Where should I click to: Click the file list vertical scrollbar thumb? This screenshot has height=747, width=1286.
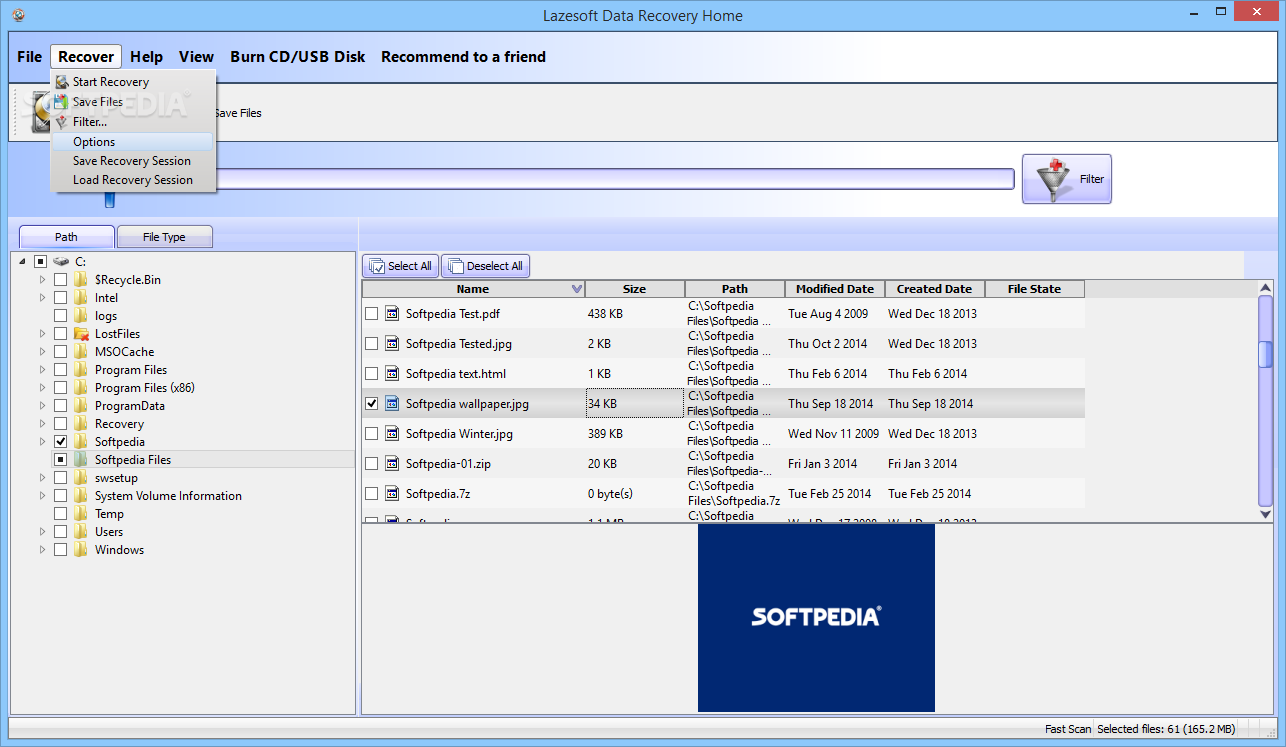(1265, 355)
